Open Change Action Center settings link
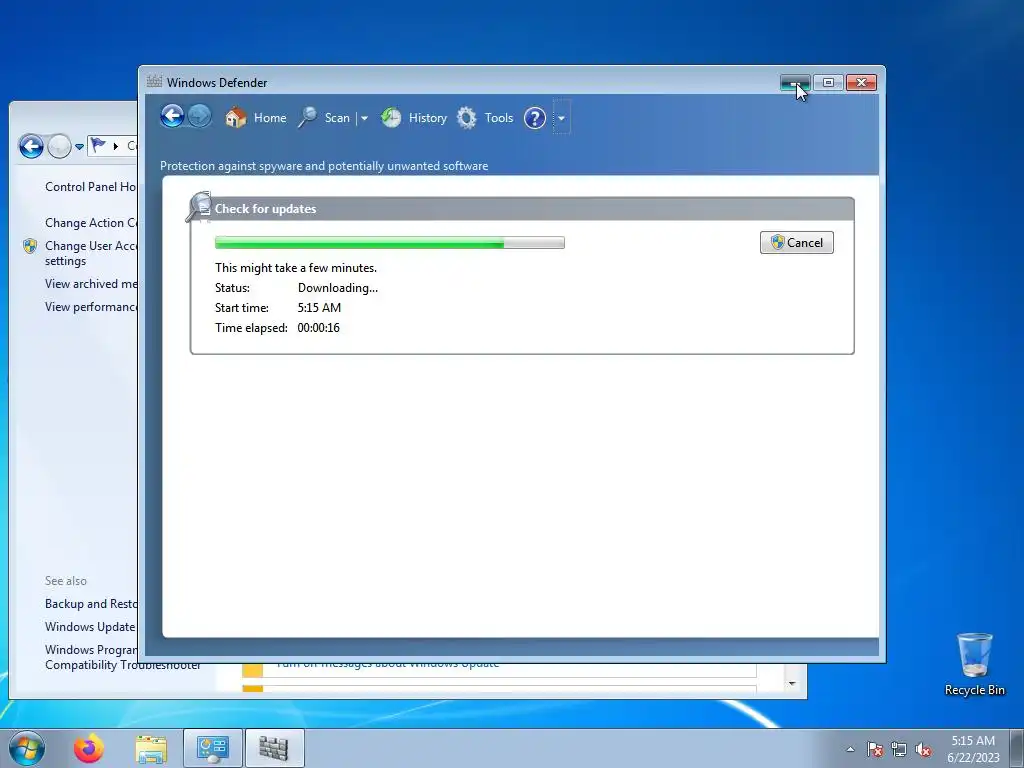The height and width of the screenshot is (768, 1024). point(91,223)
